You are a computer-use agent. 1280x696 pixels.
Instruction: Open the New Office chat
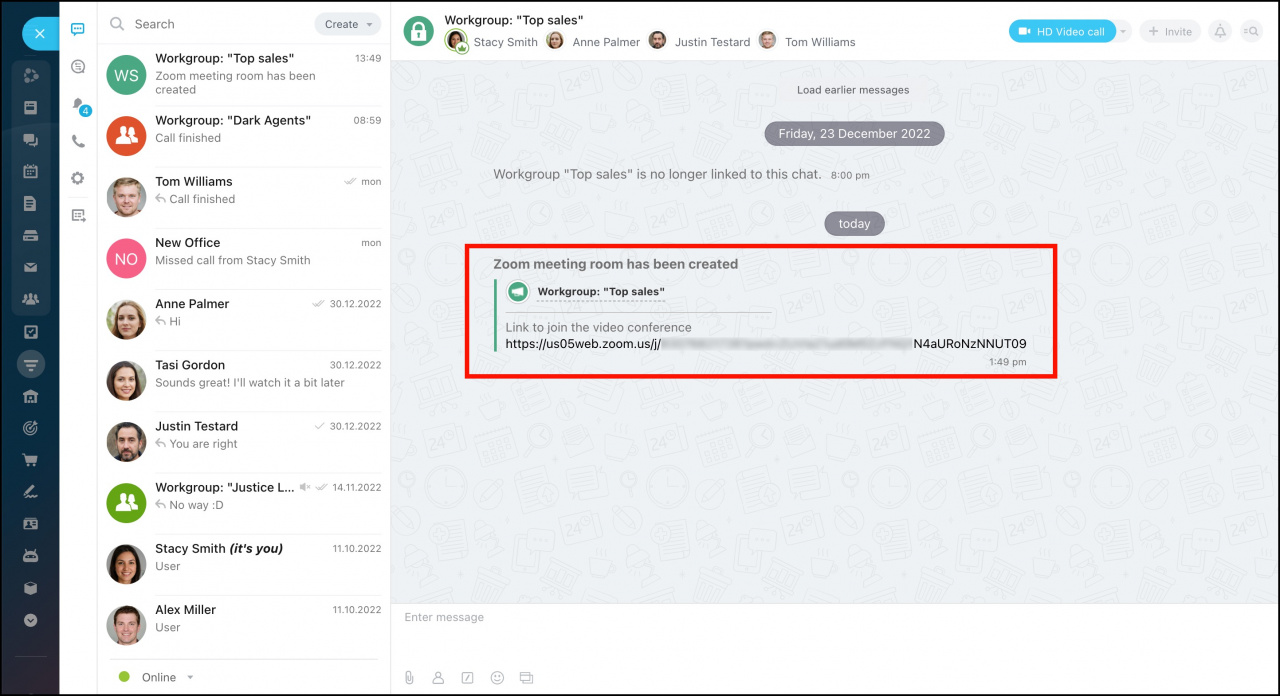click(x=244, y=258)
